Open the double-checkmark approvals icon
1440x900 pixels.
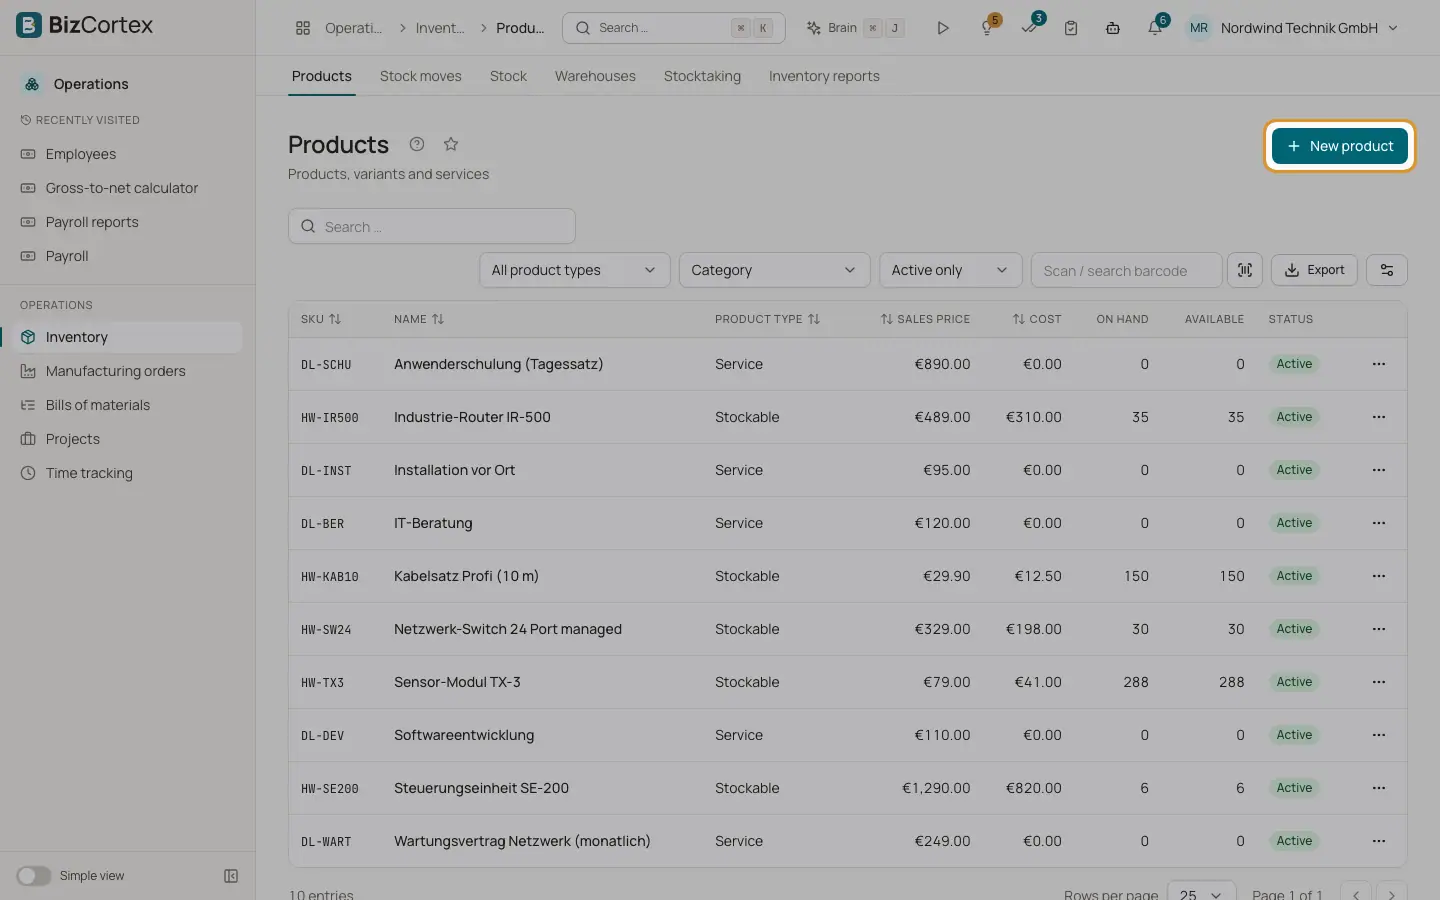1029,28
